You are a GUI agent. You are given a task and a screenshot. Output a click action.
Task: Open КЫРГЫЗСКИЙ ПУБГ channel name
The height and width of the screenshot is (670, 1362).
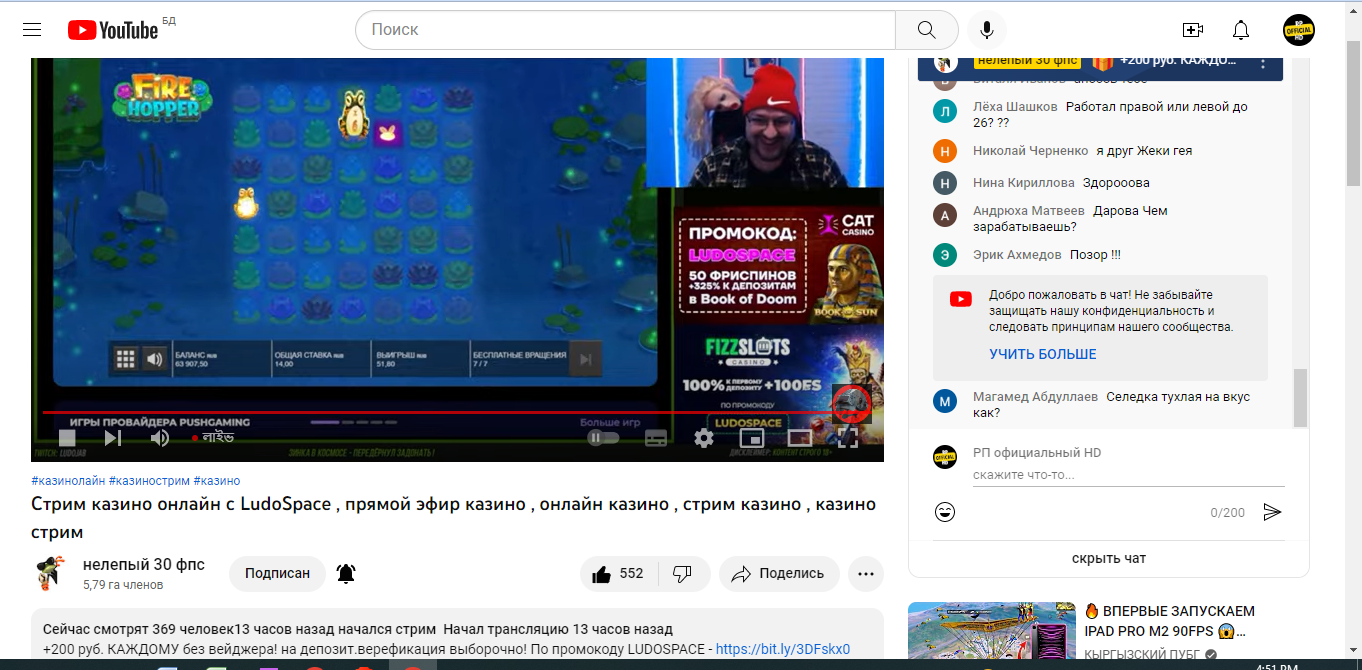(1144, 656)
